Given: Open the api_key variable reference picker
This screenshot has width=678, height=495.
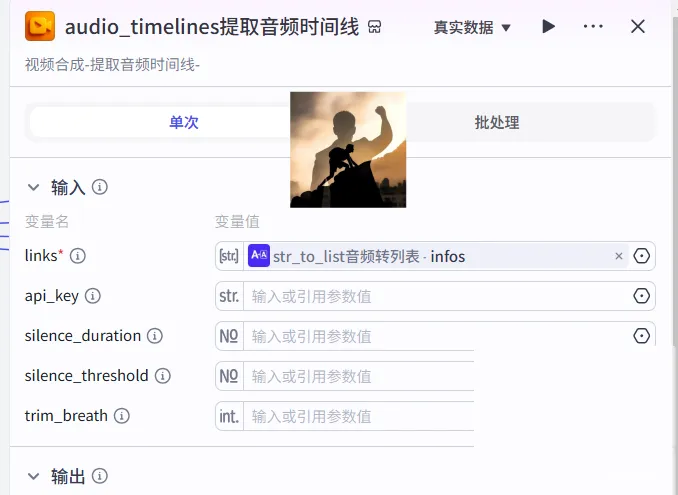Looking at the screenshot, I should click(x=641, y=296).
